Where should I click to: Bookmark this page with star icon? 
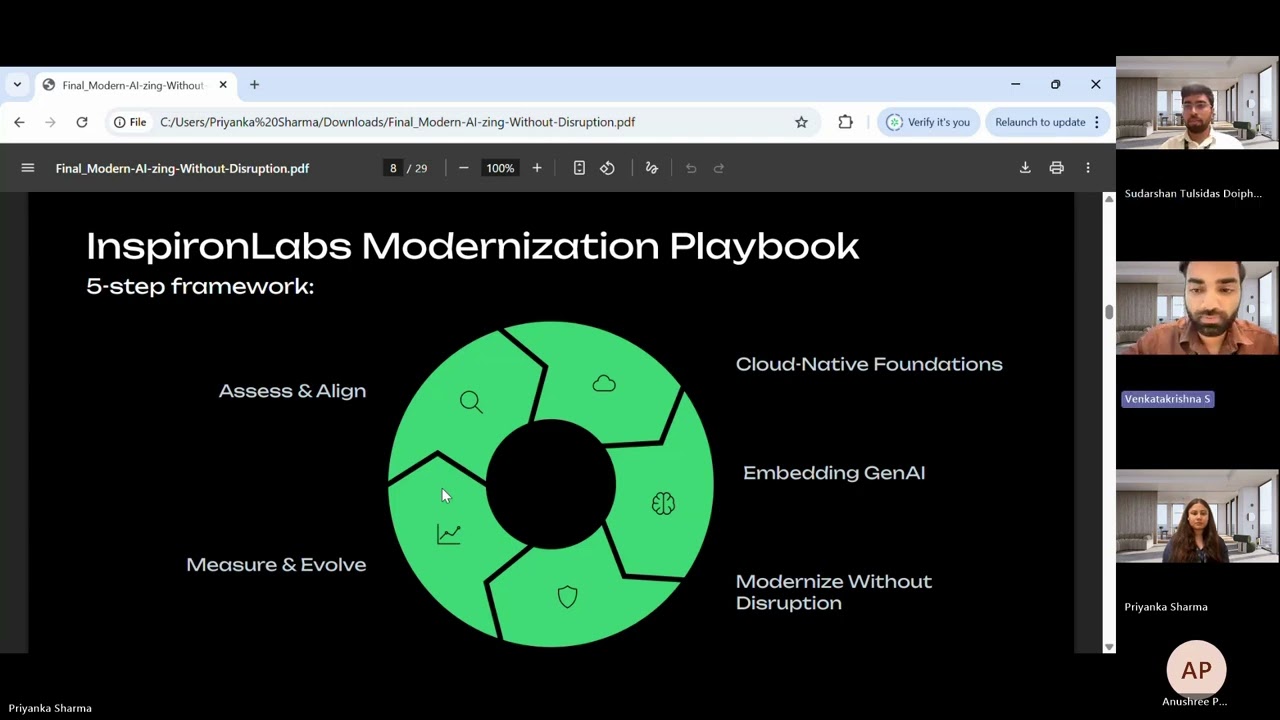point(801,122)
